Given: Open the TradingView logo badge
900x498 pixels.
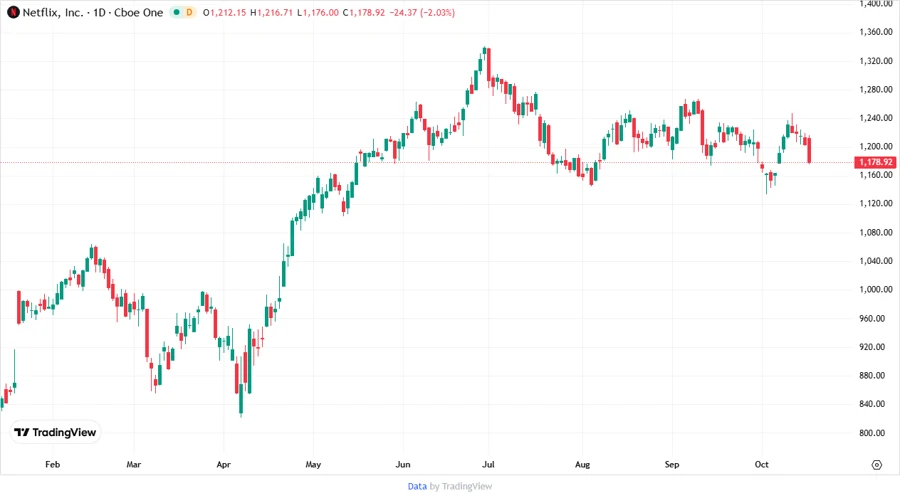Looking at the screenshot, I should tap(56, 433).
